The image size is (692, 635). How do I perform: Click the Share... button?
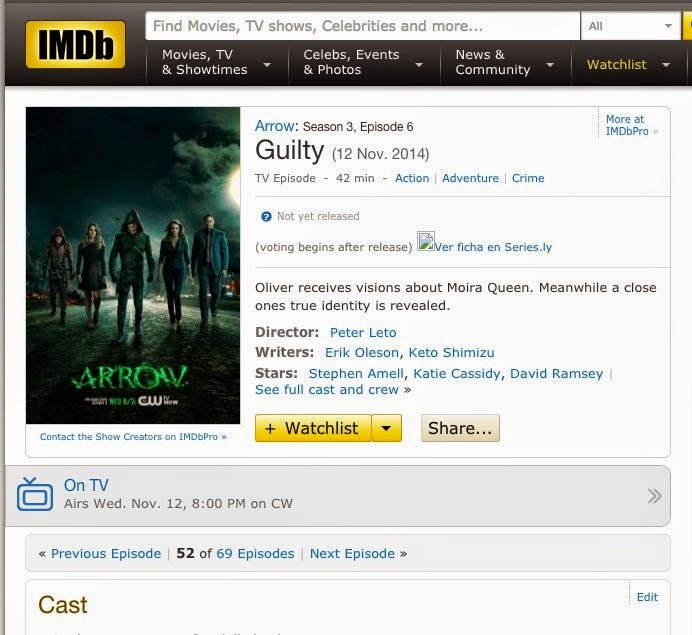(x=460, y=428)
